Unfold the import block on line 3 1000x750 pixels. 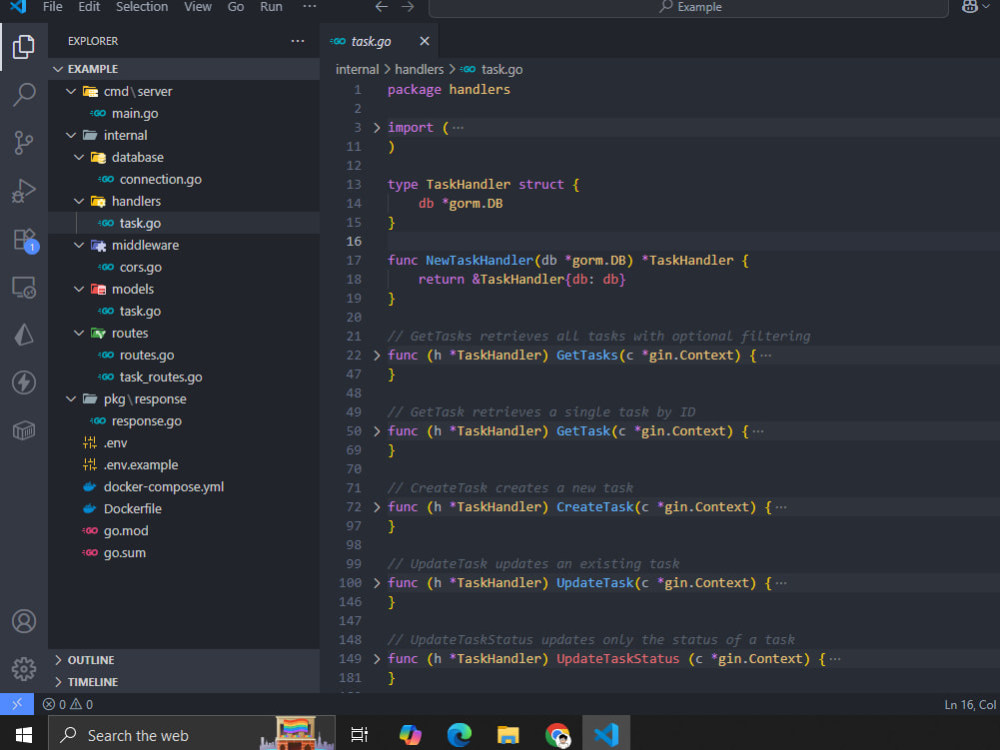[377, 128]
